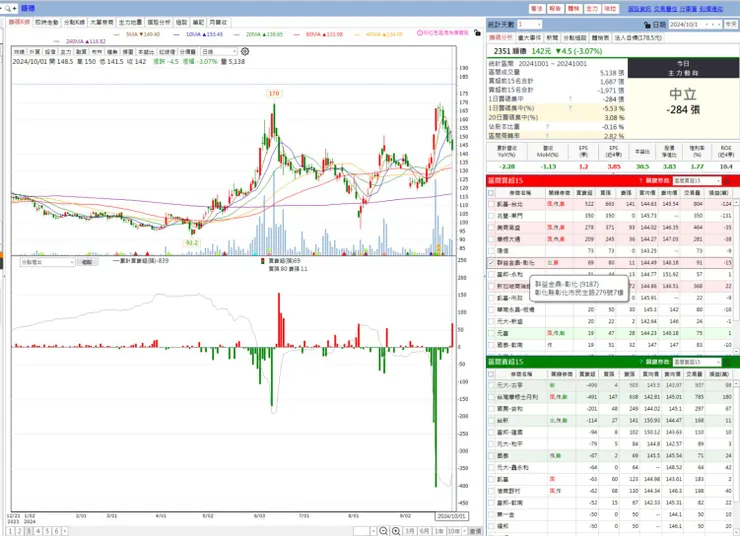Click the 本益比 chart toolbar button
The width and height of the screenshot is (740, 536).
(146, 52)
